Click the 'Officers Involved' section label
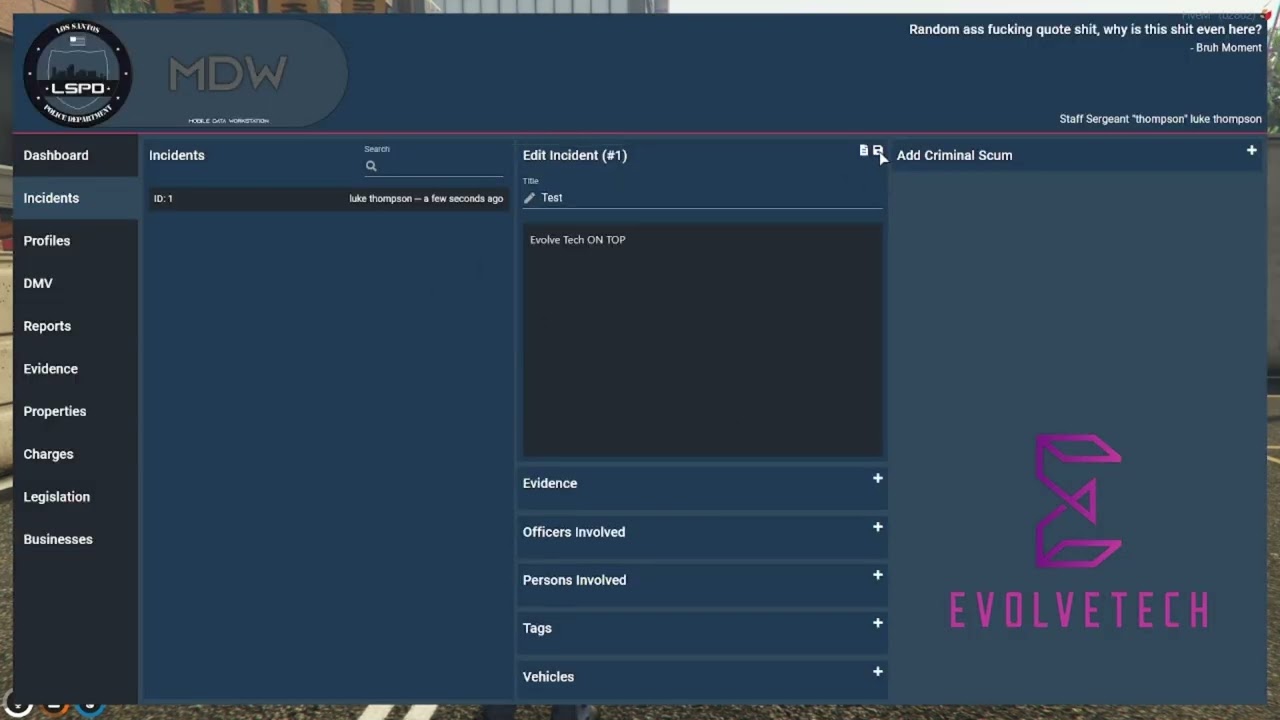The width and height of the screenshot is (1280, 720). (574, 532)
